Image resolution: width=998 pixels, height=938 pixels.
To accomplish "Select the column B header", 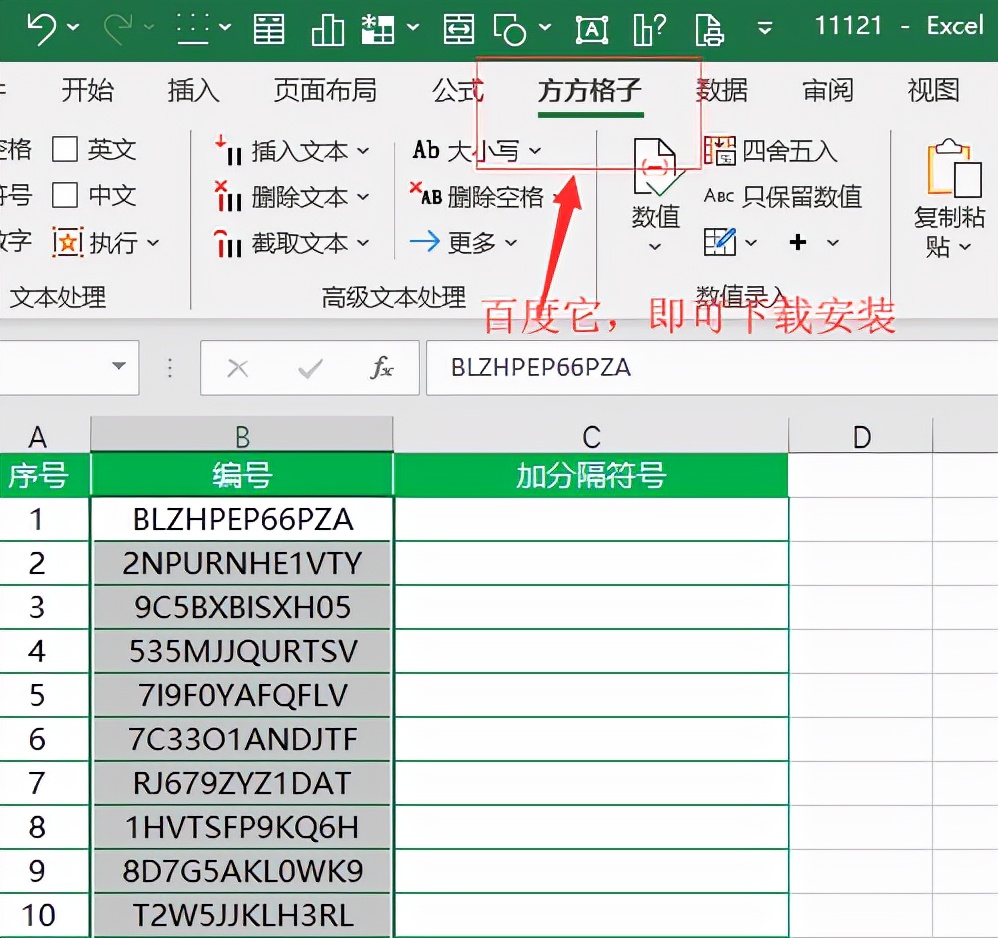I will (242, 435).
